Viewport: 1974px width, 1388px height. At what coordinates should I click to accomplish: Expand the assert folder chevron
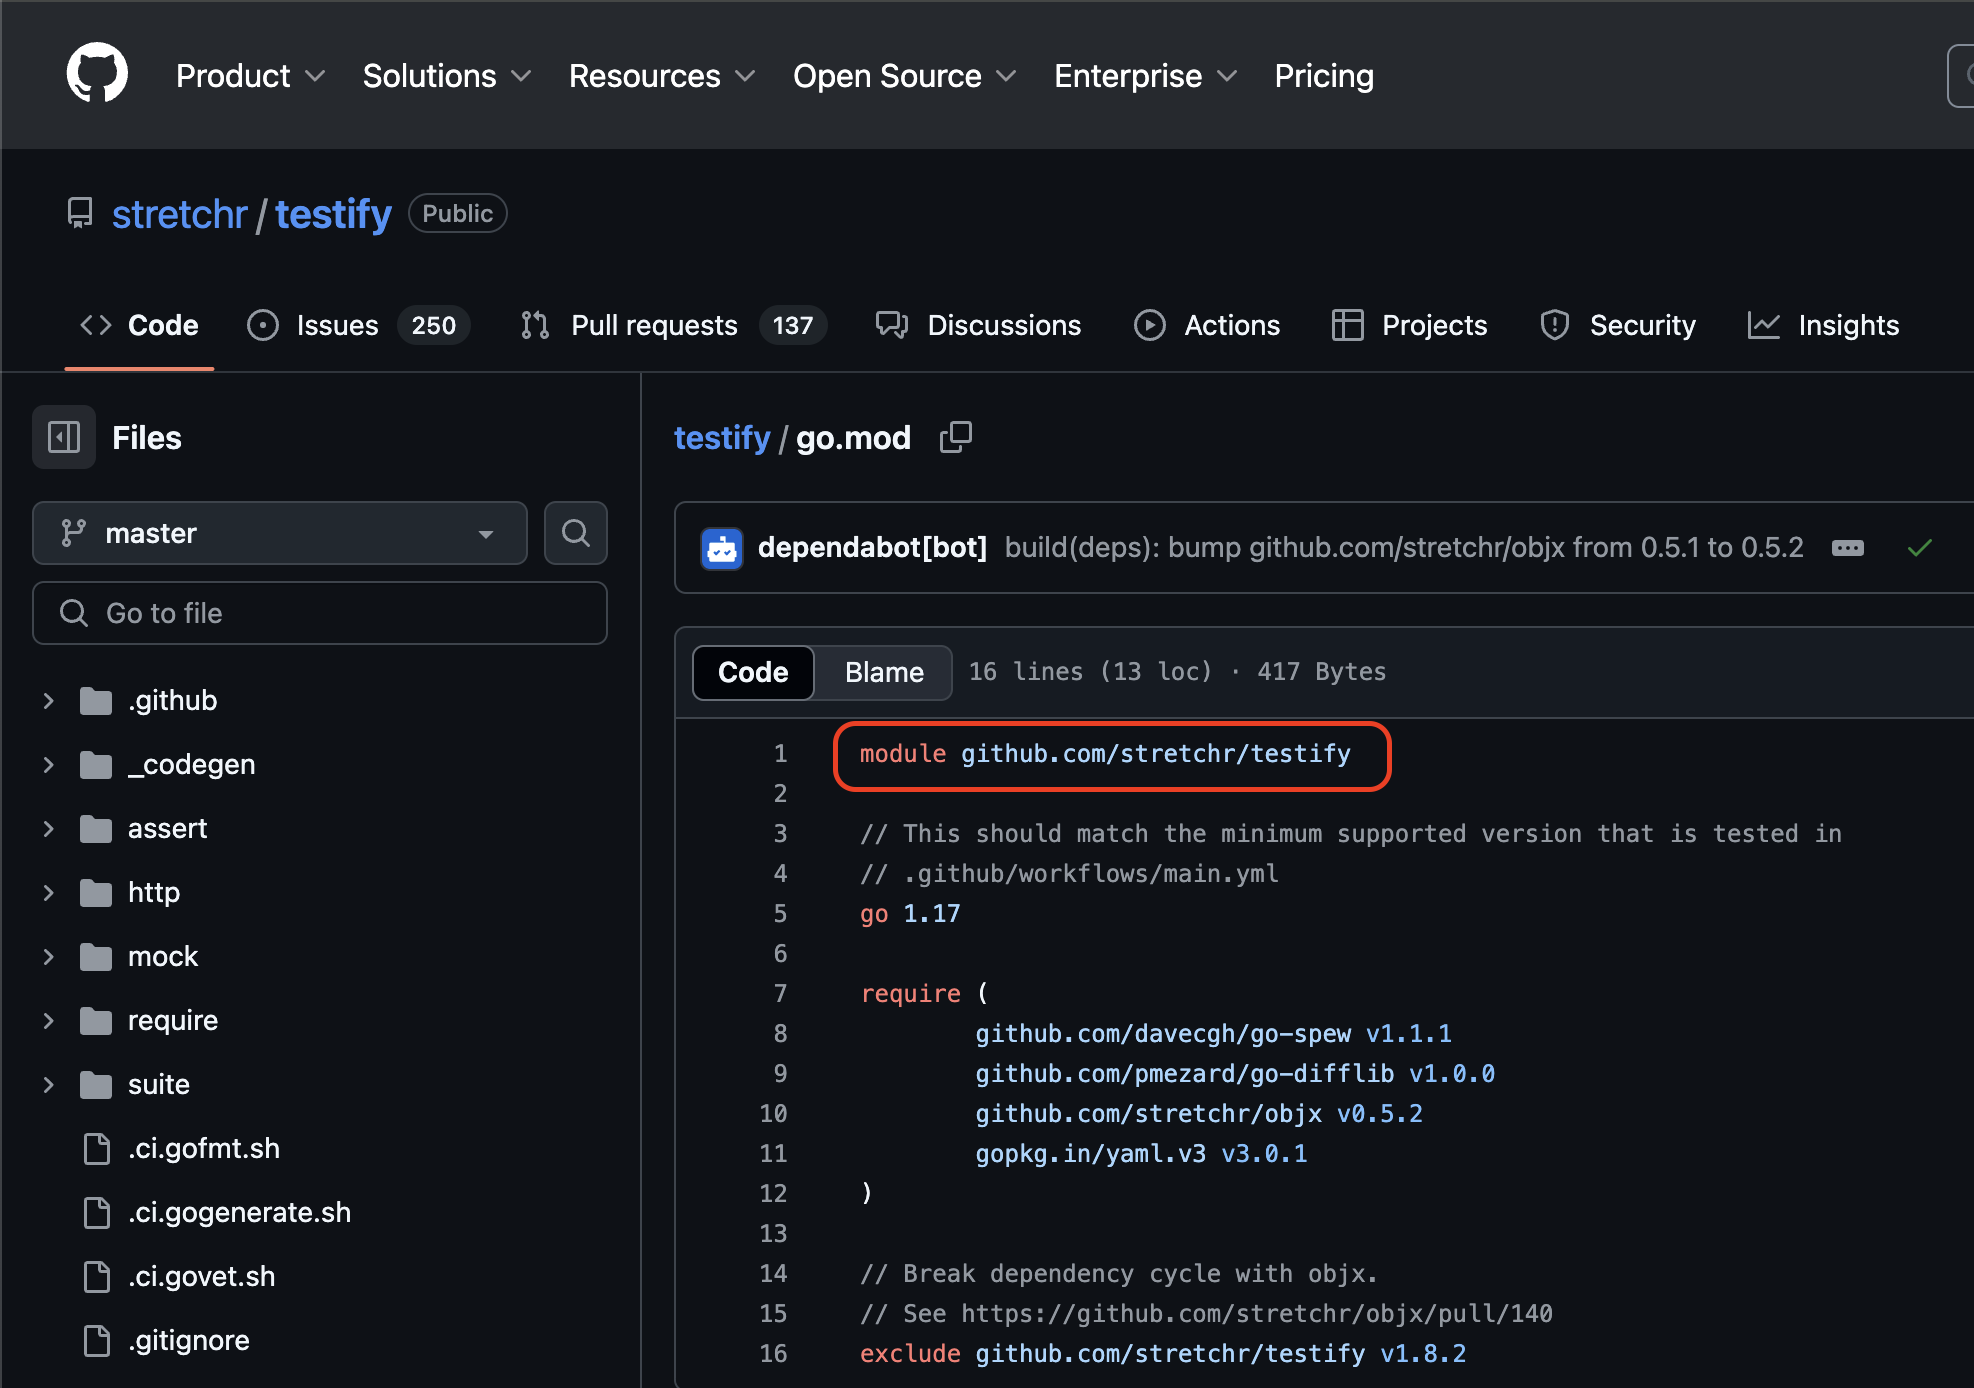[48, 829]
